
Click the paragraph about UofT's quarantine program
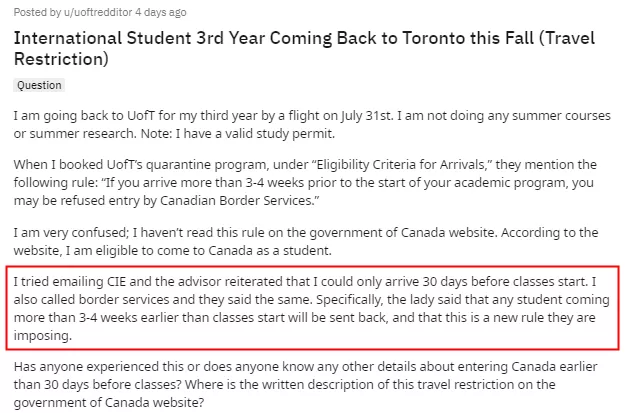(305, 183)
